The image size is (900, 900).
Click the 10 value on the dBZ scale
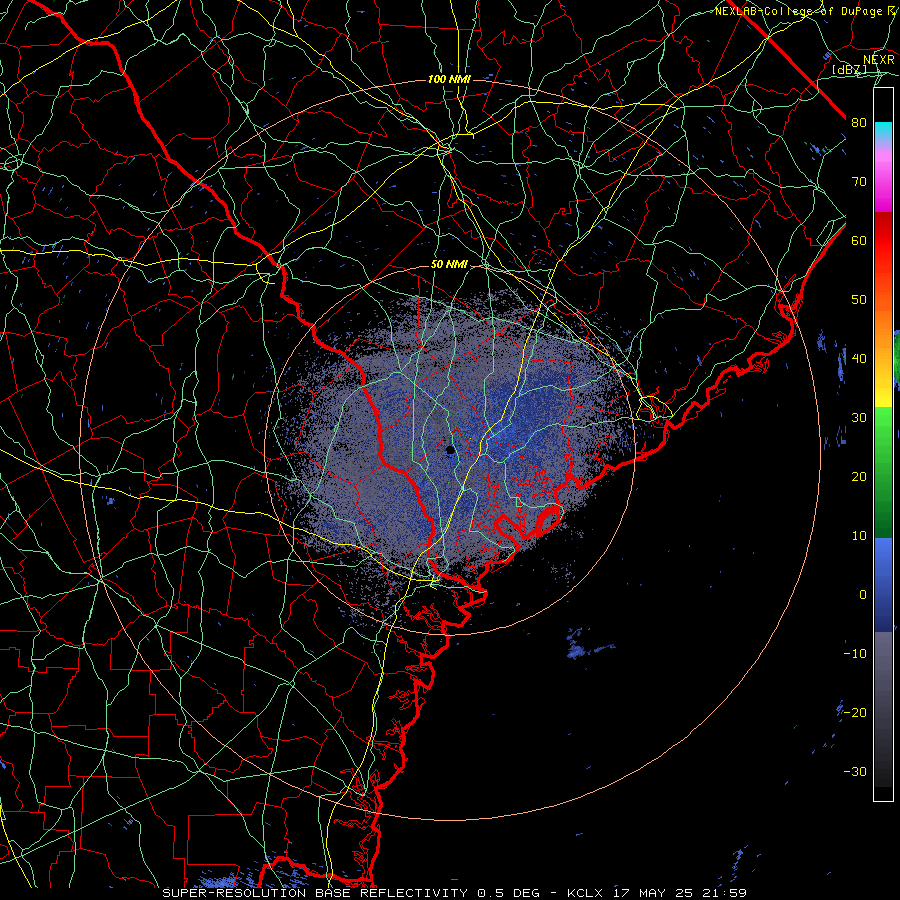859,536
